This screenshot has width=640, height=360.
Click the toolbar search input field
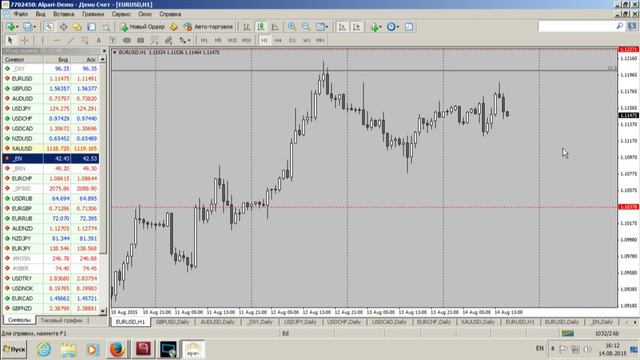[577, 27]
